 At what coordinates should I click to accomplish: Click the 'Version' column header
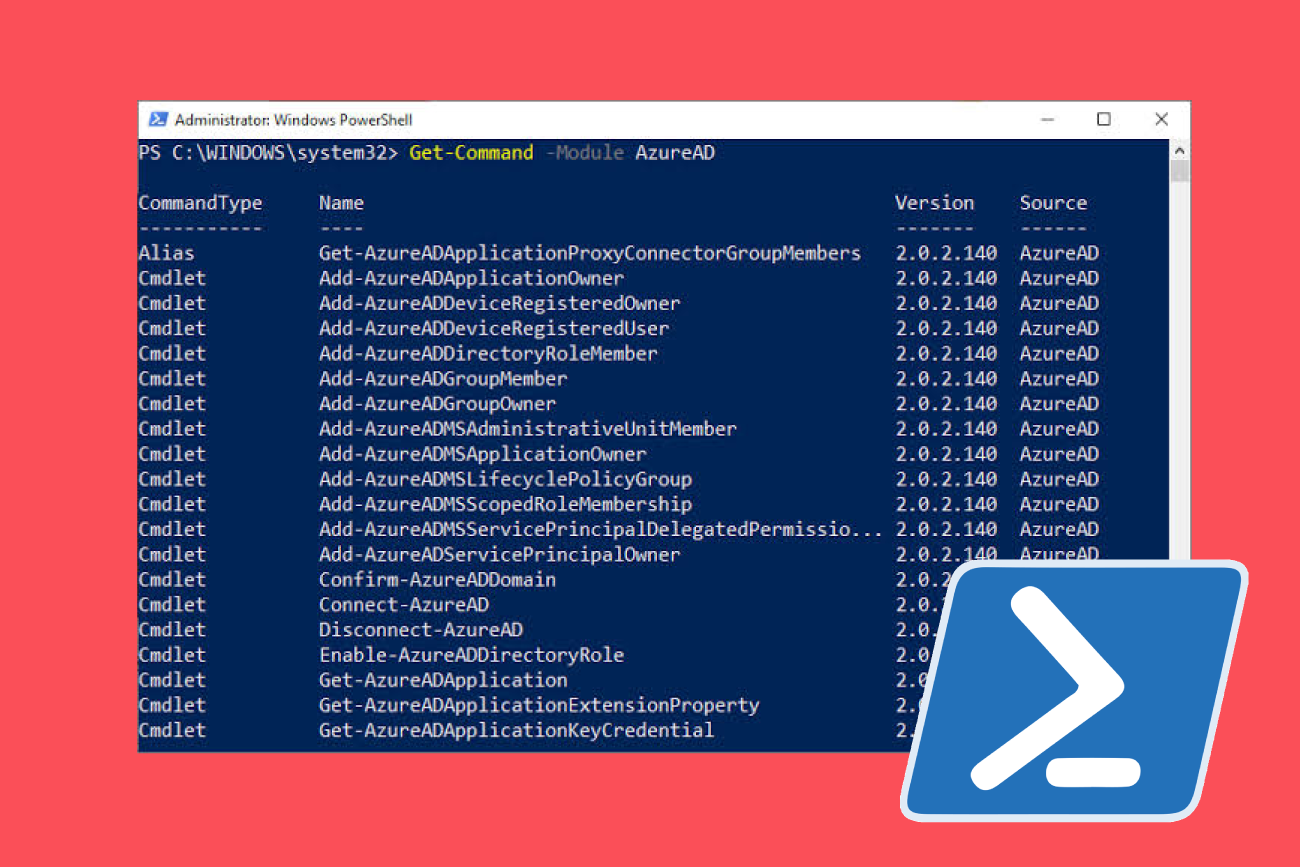tap(934, 203)
